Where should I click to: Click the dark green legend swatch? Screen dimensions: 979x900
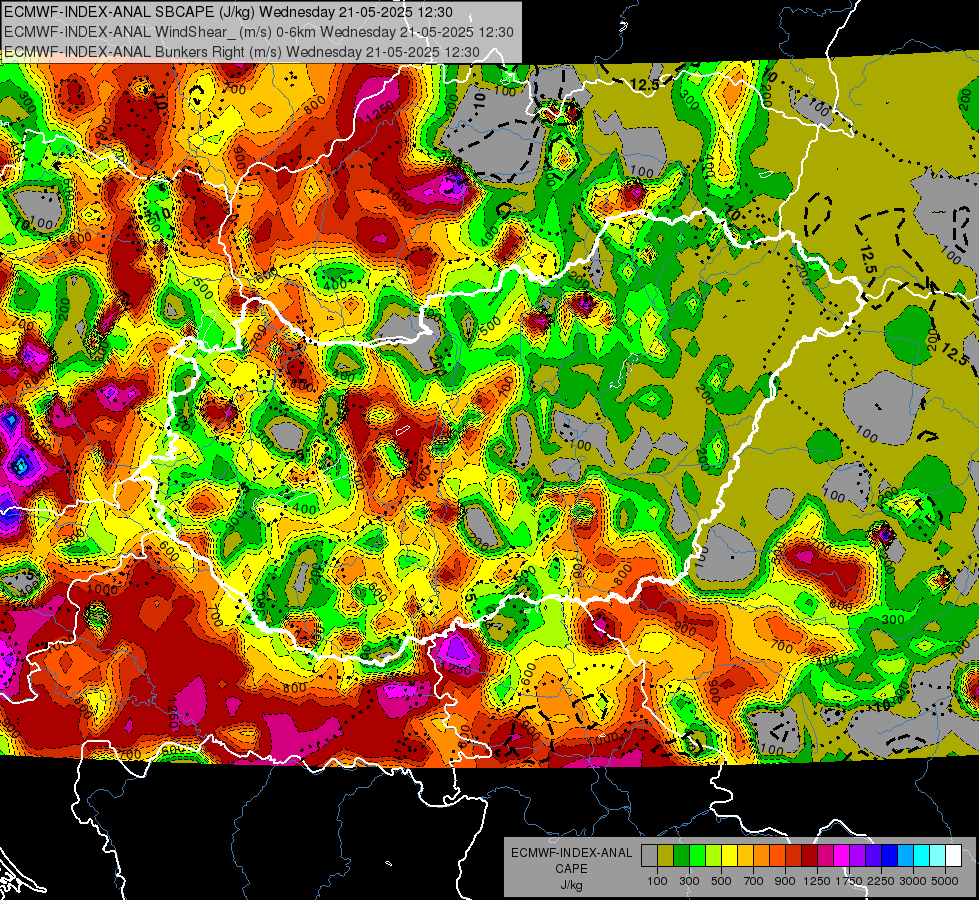click(x=681, y=856)
